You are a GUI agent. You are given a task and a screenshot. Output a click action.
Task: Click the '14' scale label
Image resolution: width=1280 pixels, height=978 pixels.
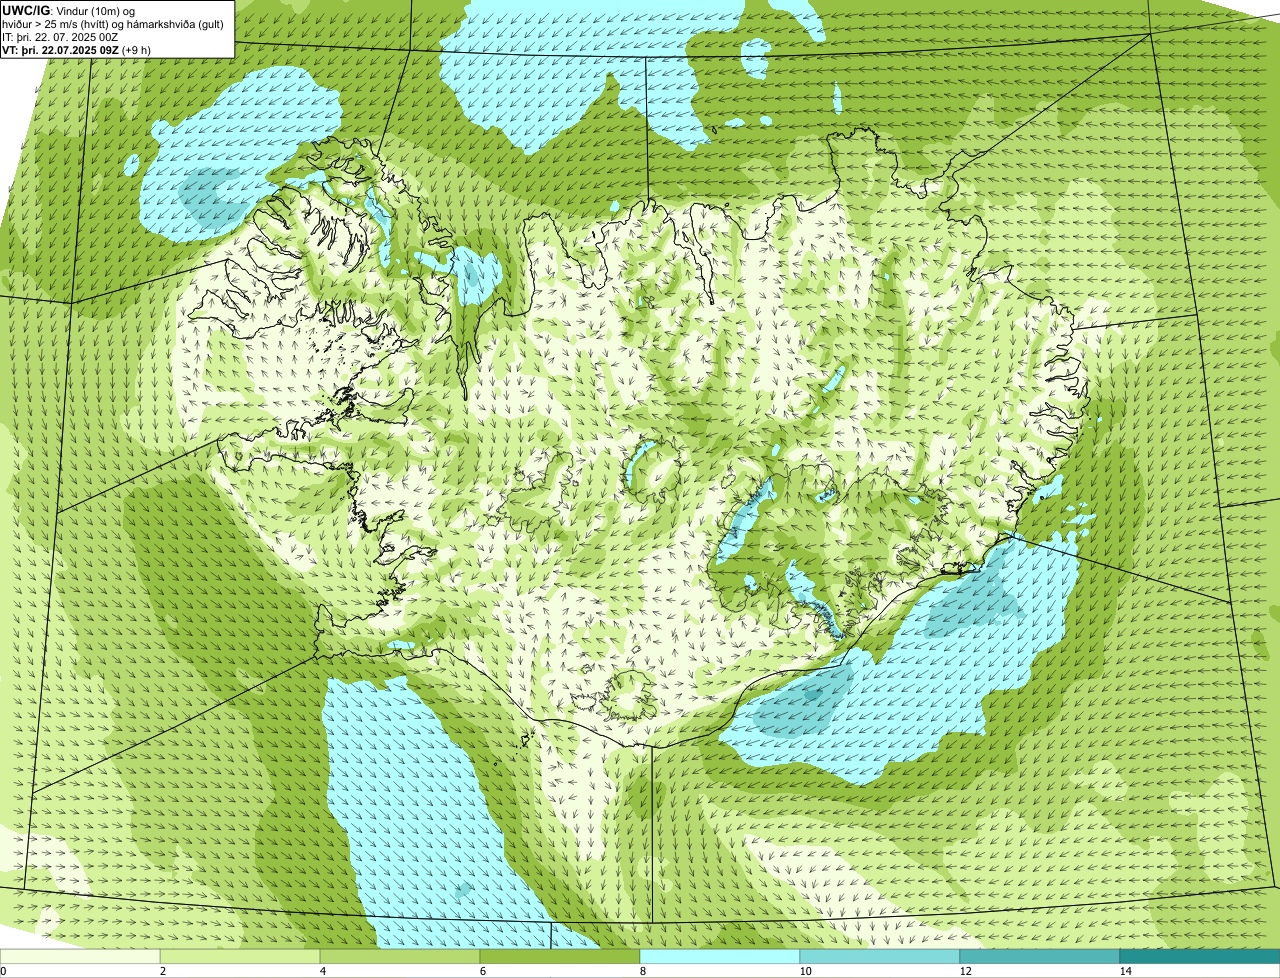1125,971
